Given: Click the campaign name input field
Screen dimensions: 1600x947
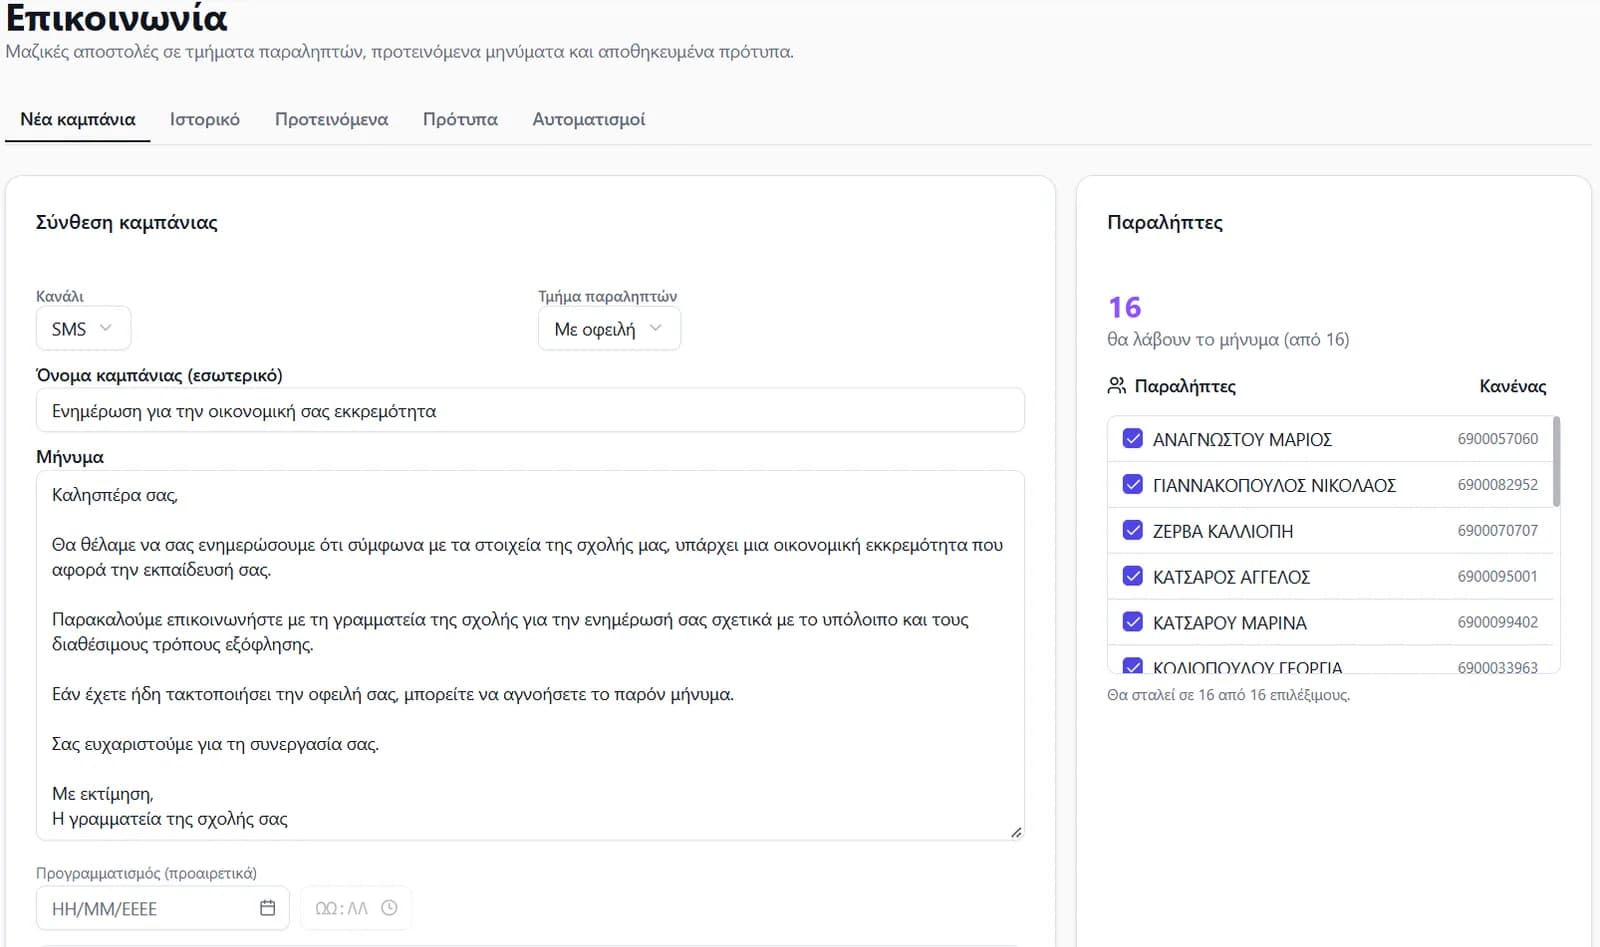Looking at the screenshot, I should tap(530, 410).
